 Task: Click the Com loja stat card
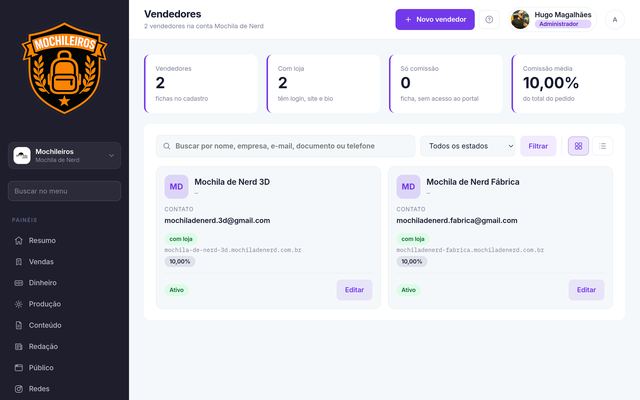coord(323,84)
